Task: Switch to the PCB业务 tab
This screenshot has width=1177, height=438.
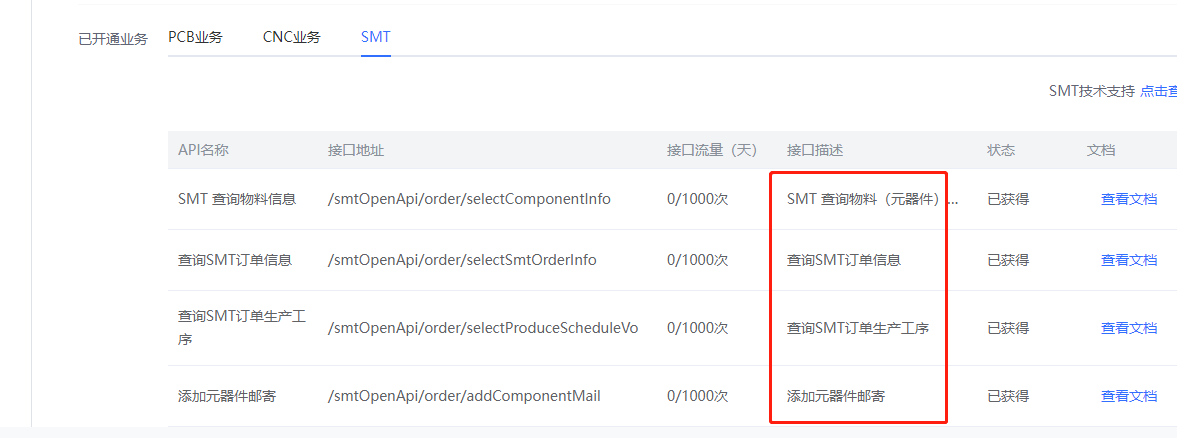Action: 195,37
